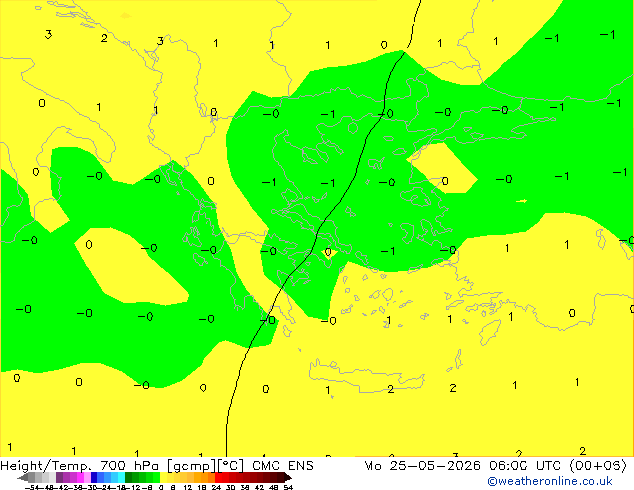The image size is (634, 490).
Task: Click the gray left arrow end of legend
Action: coord(23,477)
